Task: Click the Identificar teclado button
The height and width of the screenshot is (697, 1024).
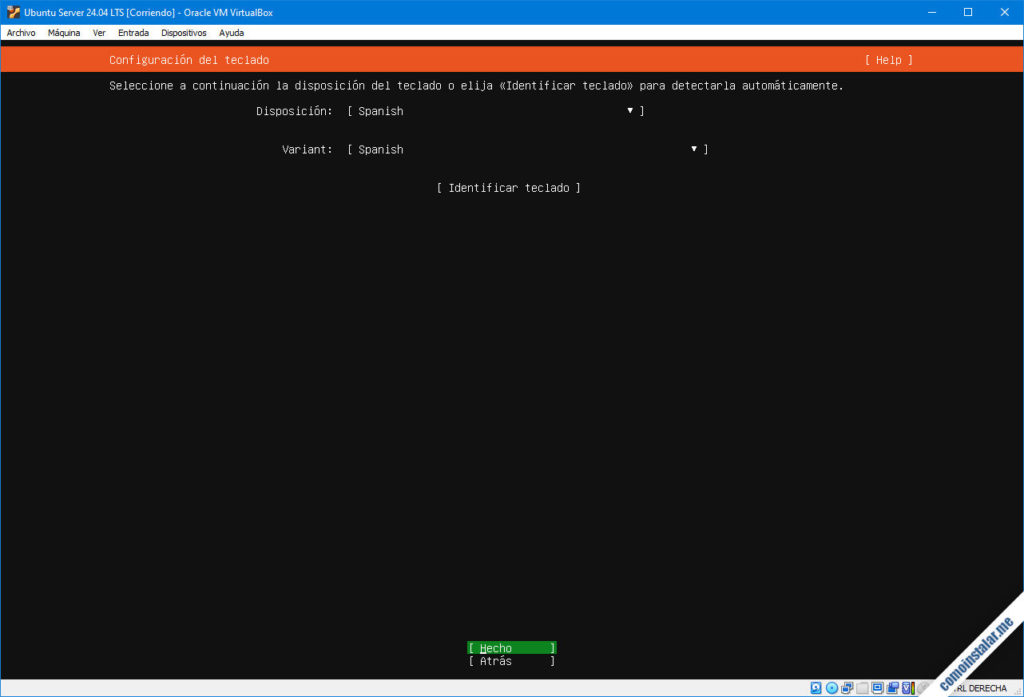Action: tap(508, 188)
